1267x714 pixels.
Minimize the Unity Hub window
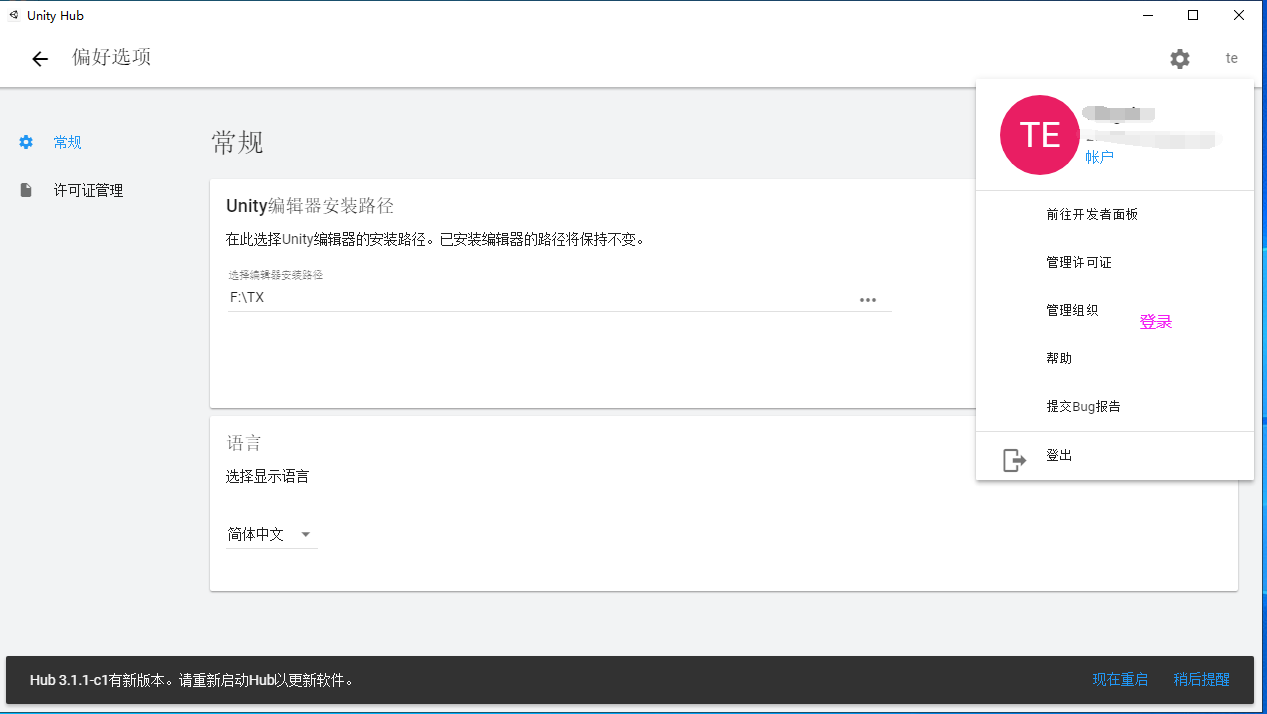coord(1148,15)
